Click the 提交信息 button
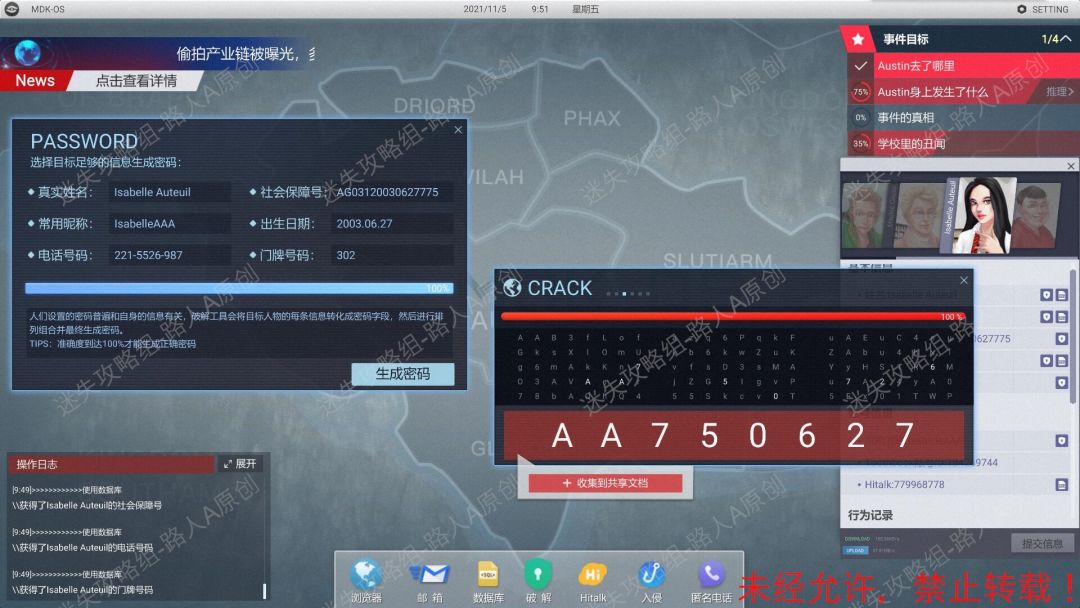 point(1042,543)
